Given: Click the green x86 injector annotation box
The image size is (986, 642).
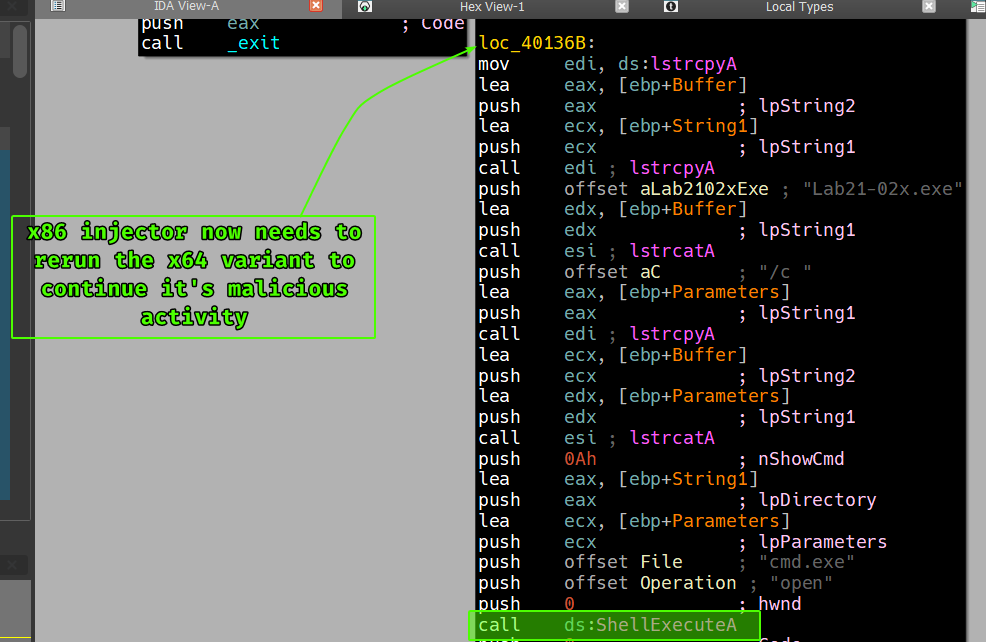Looking at the screenshot, I should pos(193,275).
